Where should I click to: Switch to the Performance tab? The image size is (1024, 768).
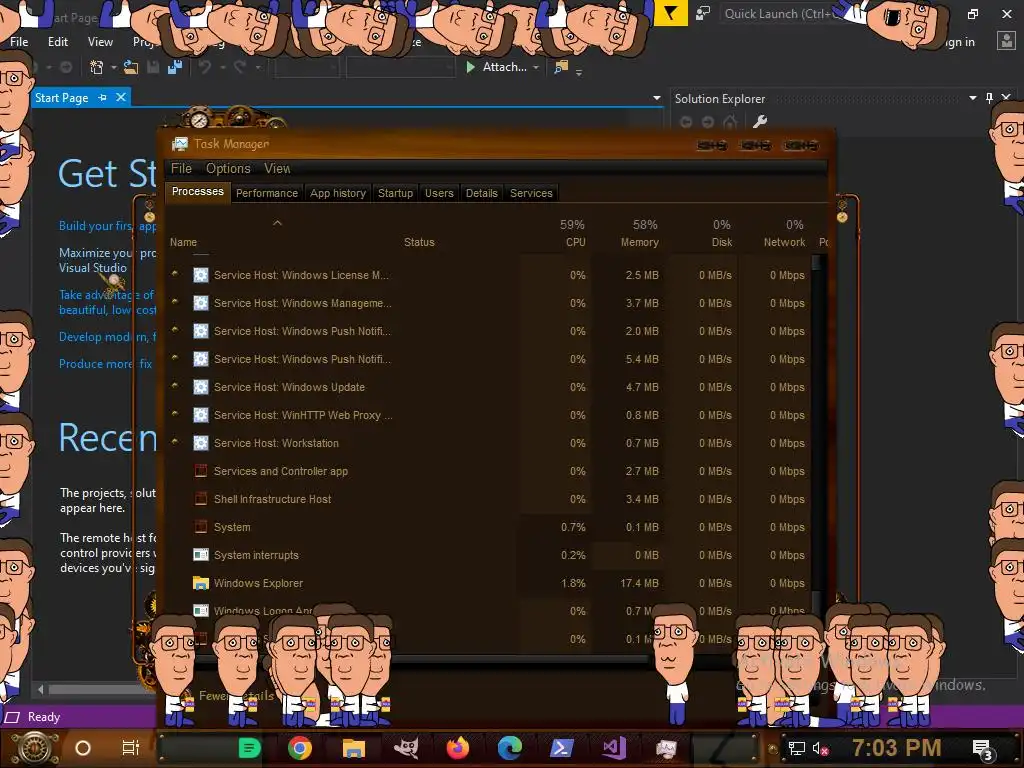click(266, 193)
